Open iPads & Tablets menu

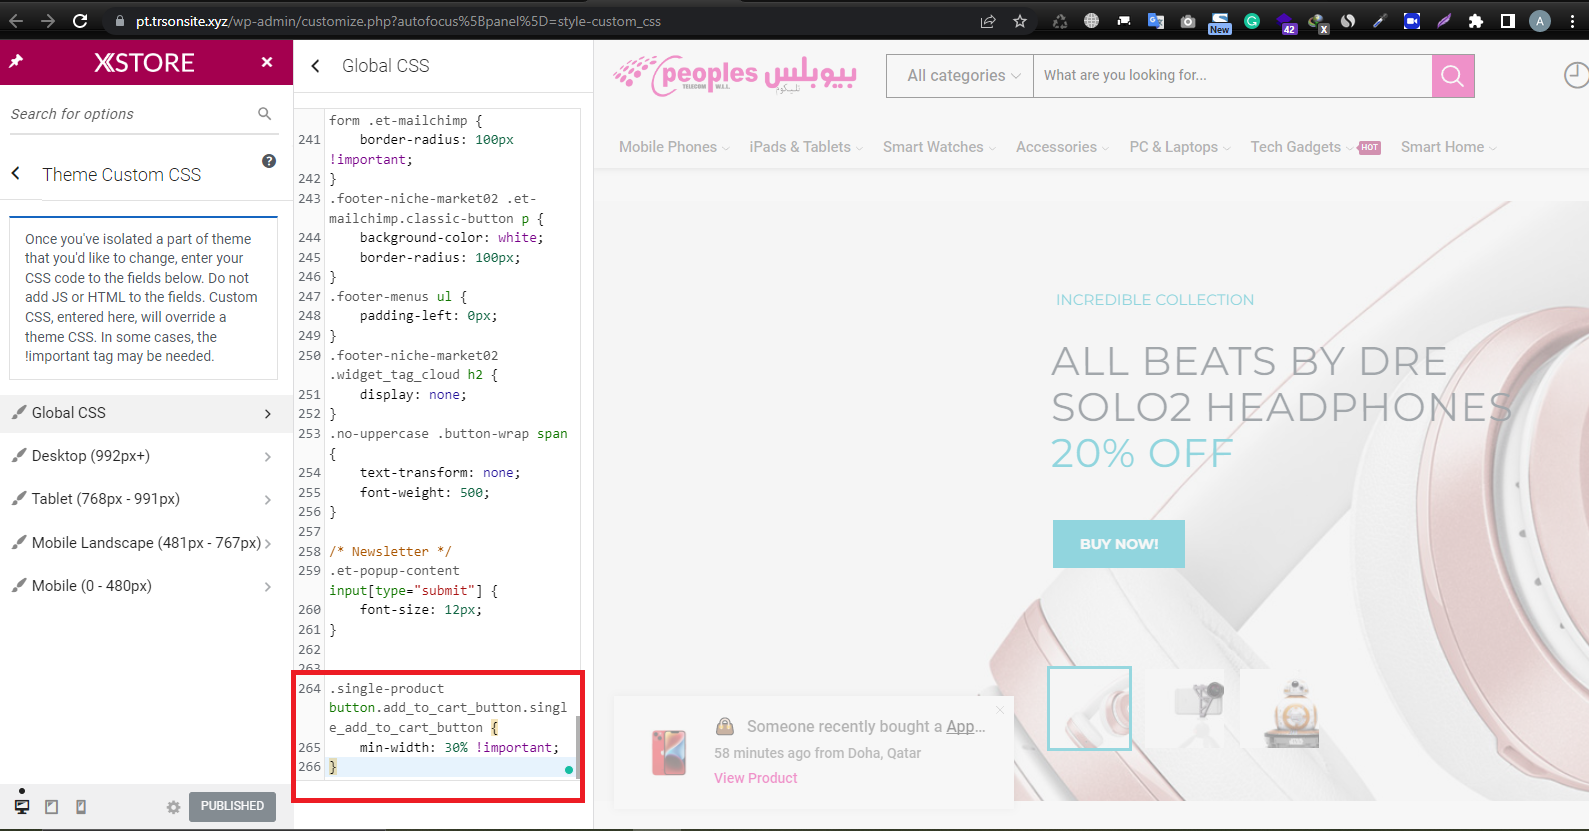pyautogui.click(x=806, y=147)
